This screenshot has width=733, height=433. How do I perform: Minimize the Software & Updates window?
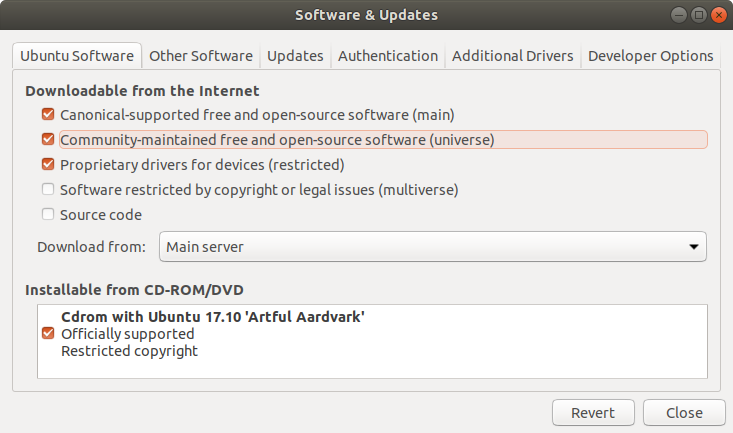point(678,15)
